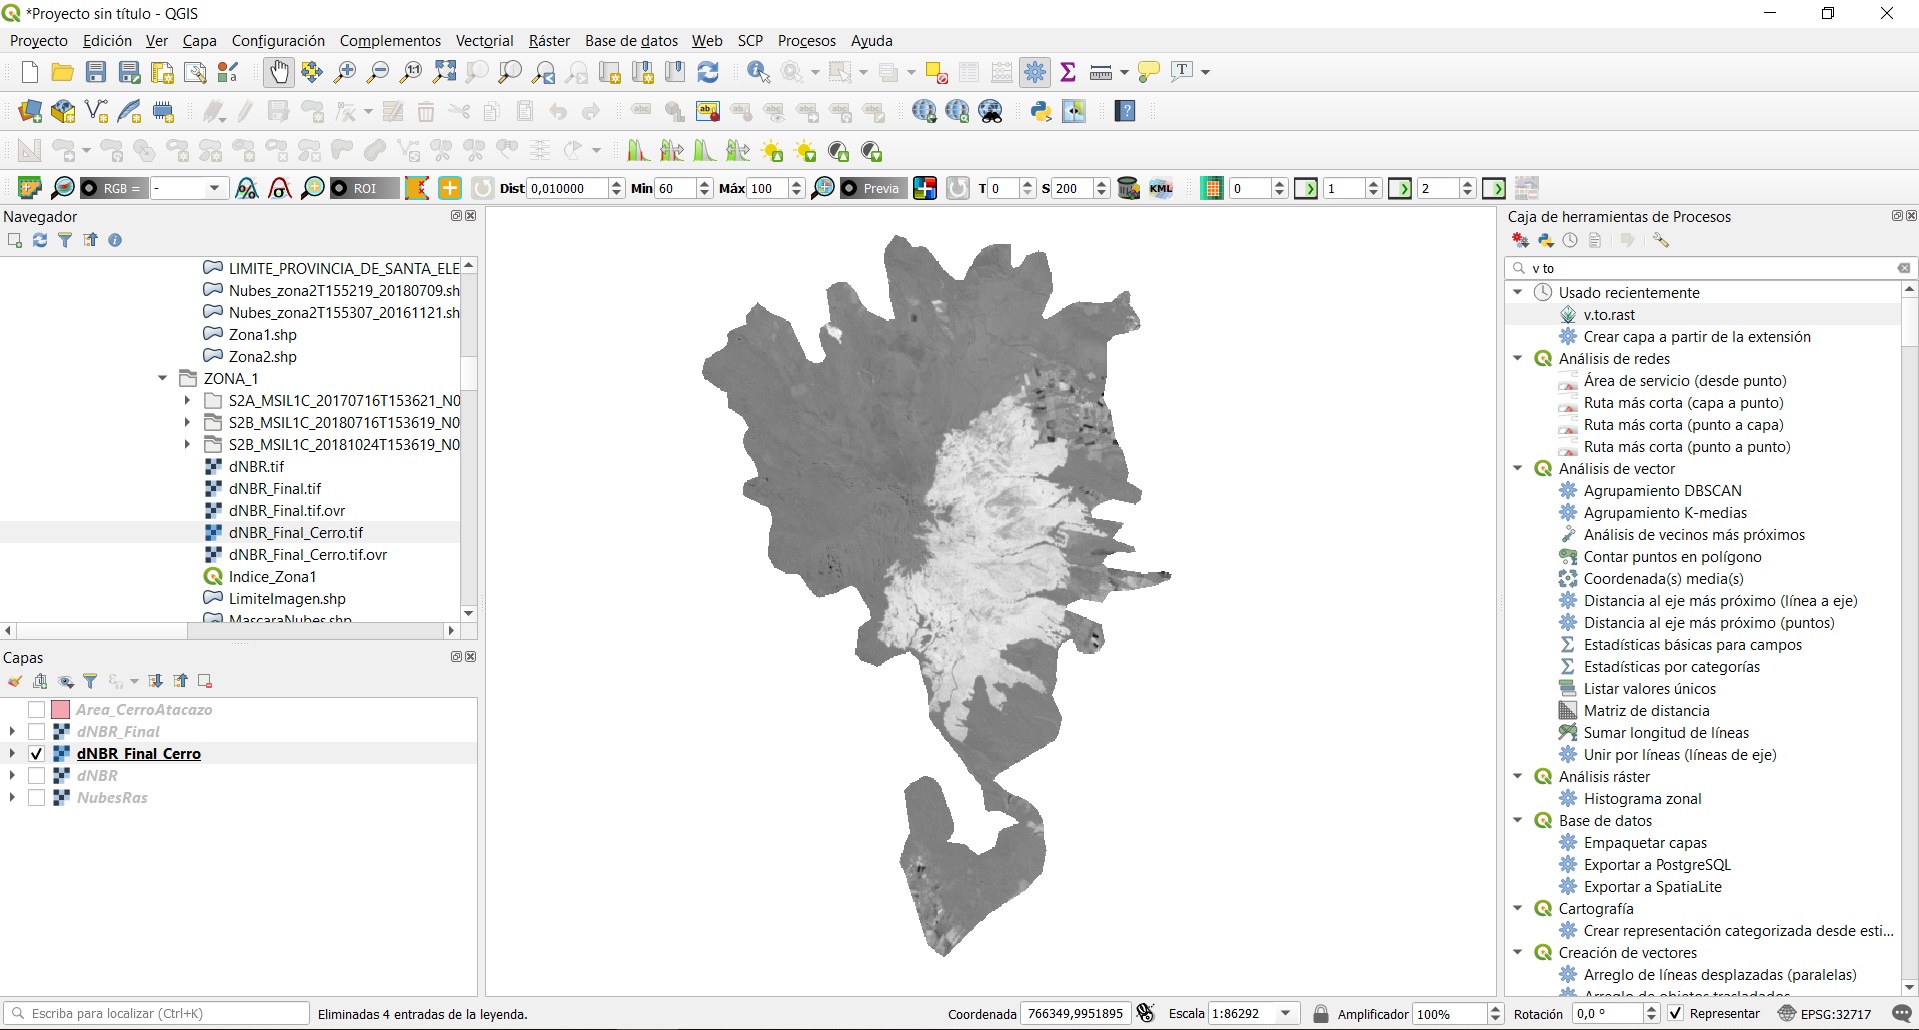Viewport: 1919px width, 1030px height.
Task: Expand the S2A_MSIL1C imagery folder
Action: (x=188, y=400)
